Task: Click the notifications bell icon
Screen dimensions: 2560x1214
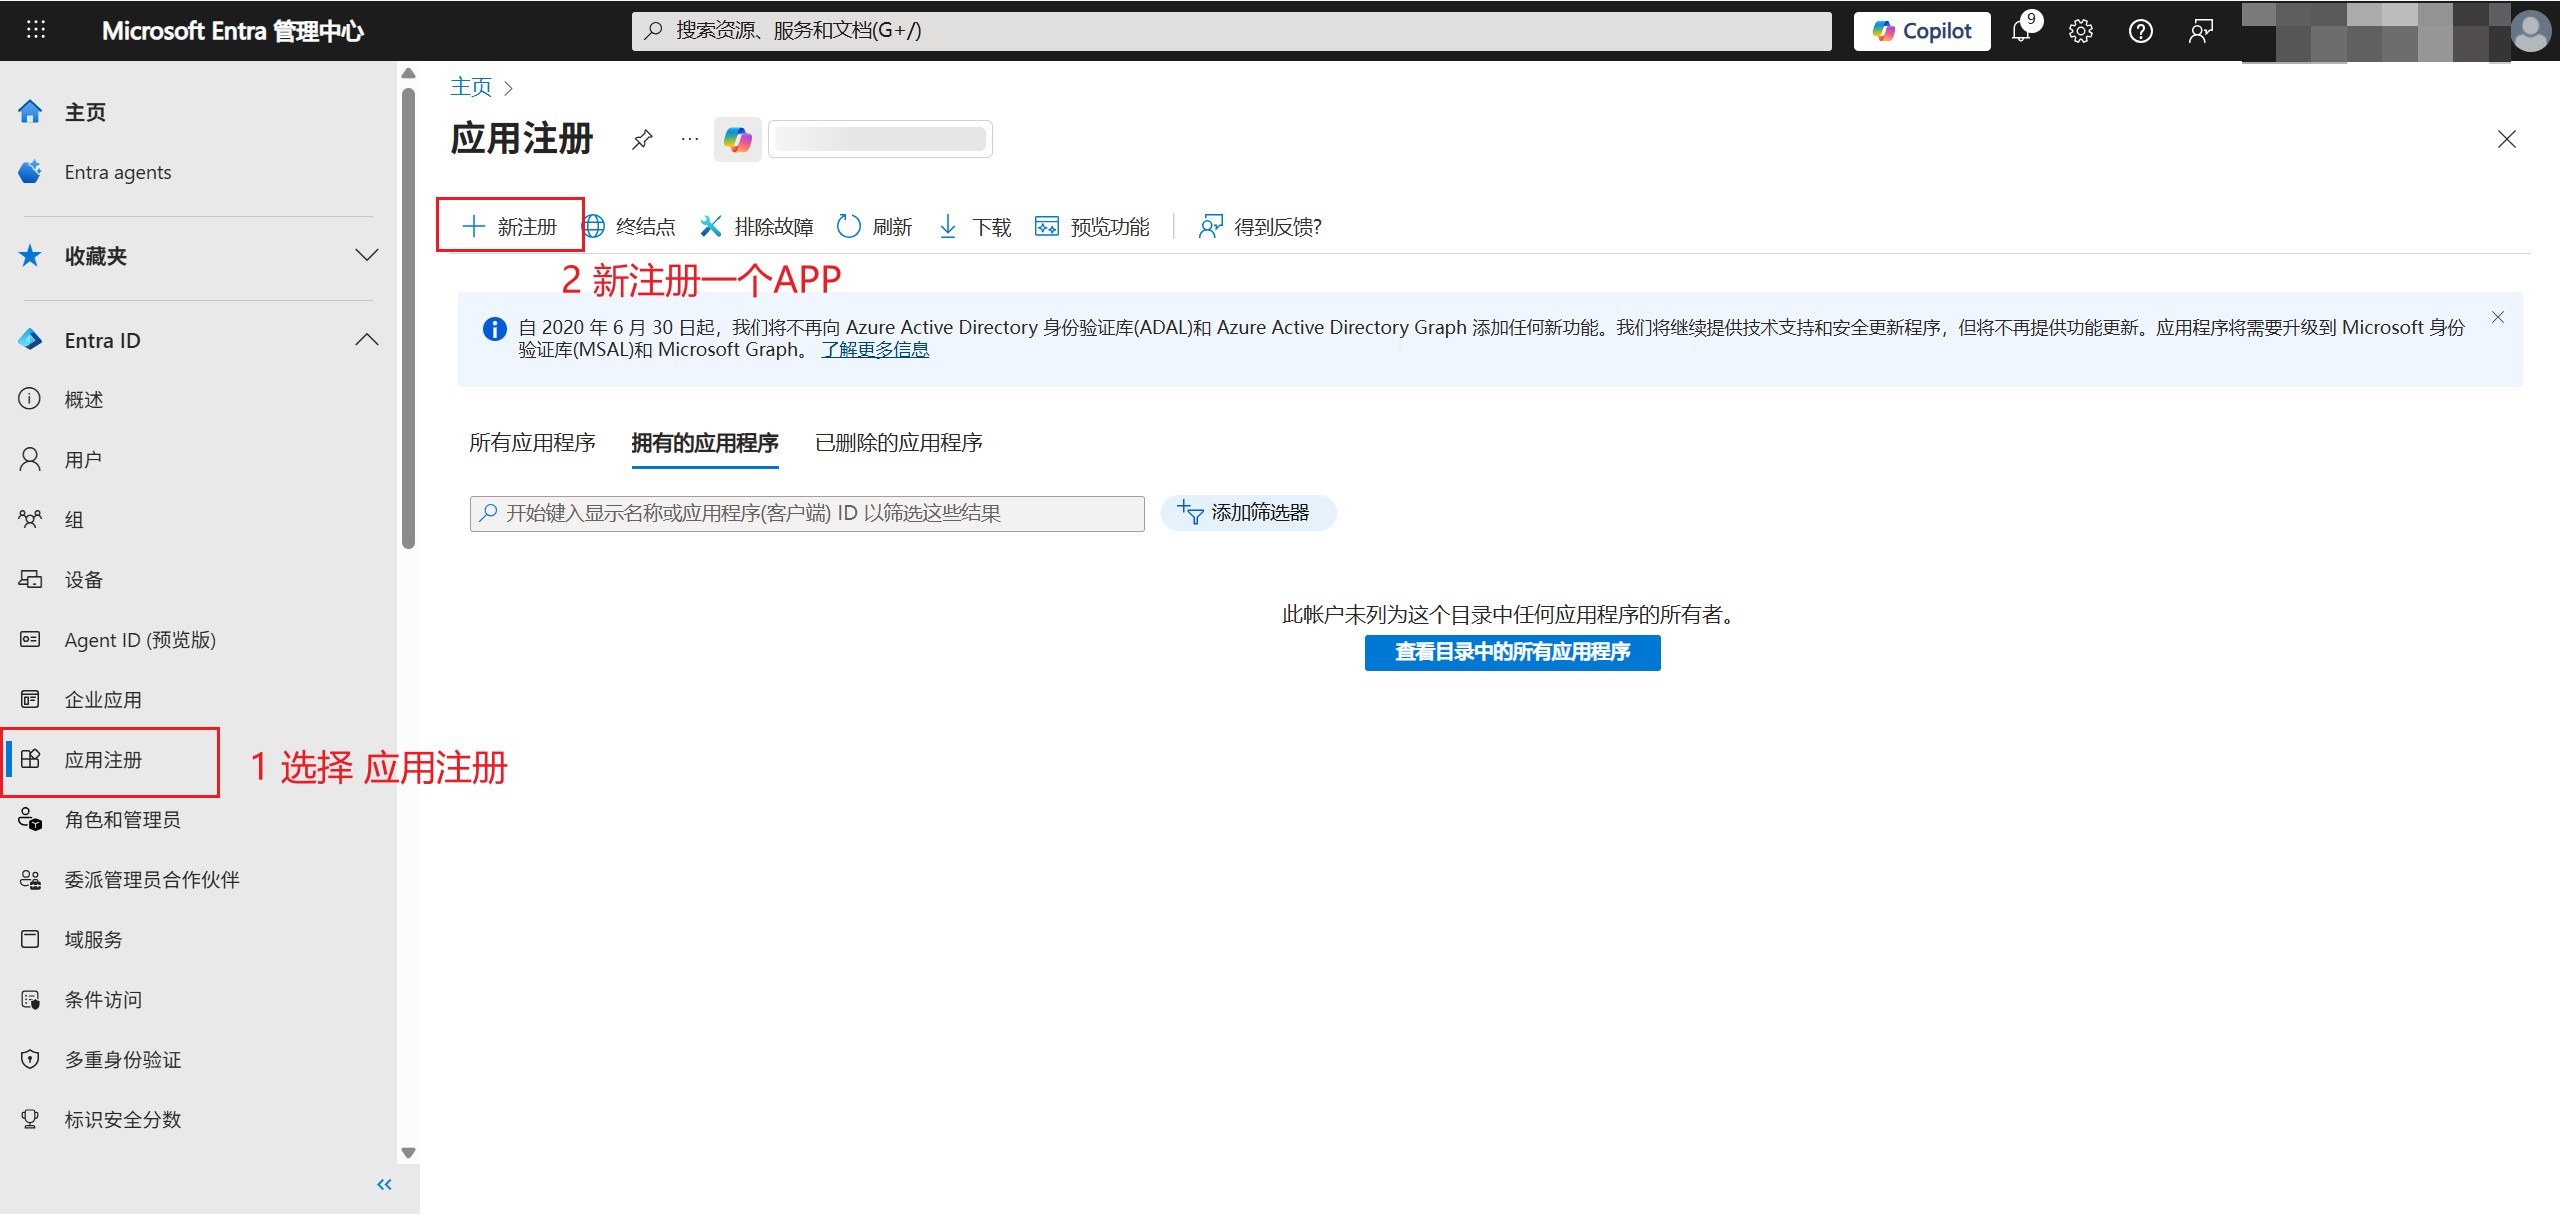Action: pos(2023,31)
